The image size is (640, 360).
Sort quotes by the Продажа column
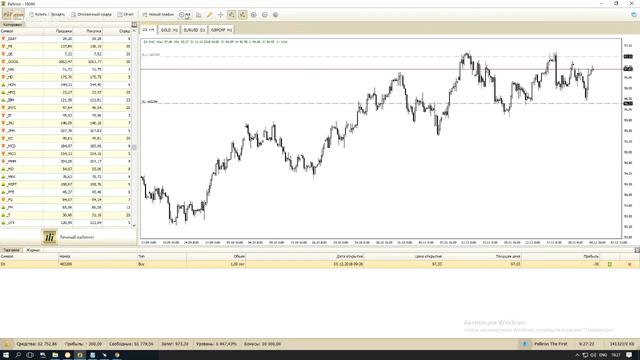(x=58, y=31)
